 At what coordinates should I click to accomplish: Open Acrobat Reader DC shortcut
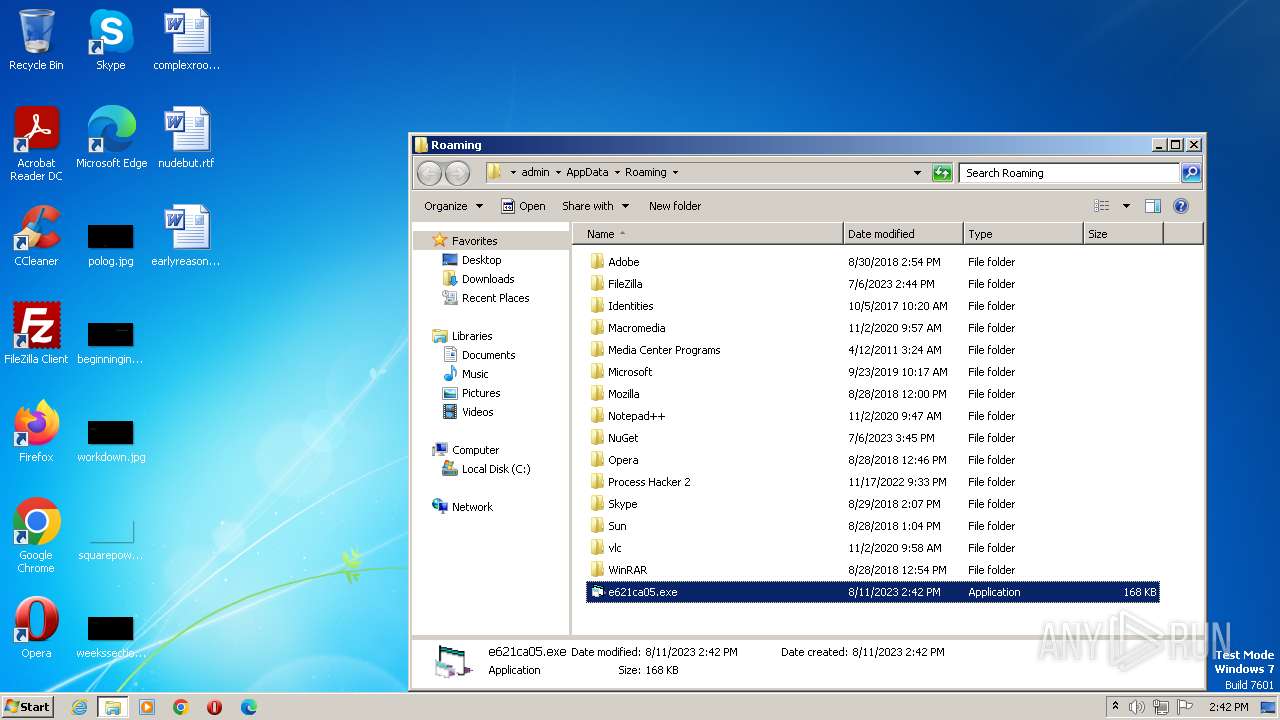pos(36,144)
